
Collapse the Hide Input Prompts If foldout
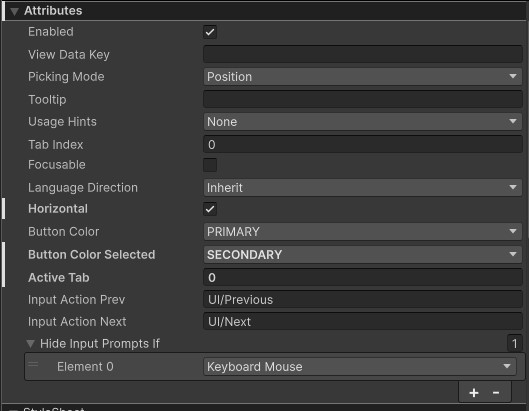tap(30, 344)
